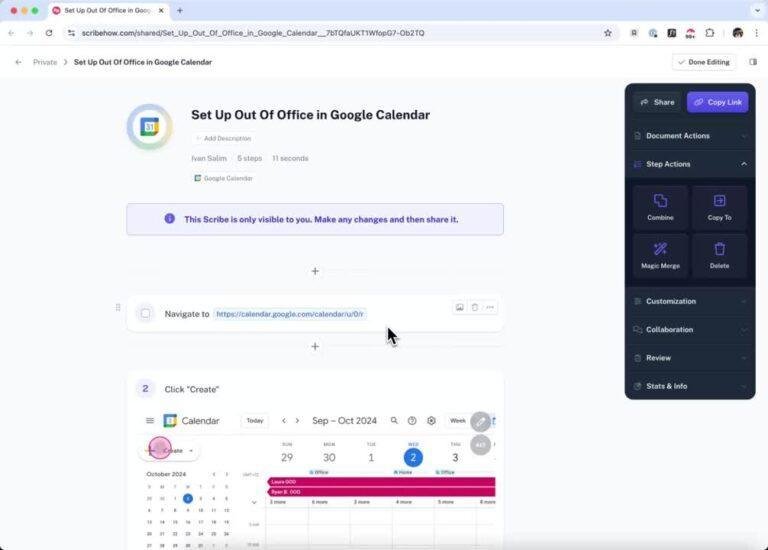Click the author name Ivan Salim
The width and height of the screenshot is (768, 550).
pyautogui.click(x=209, y=158)
